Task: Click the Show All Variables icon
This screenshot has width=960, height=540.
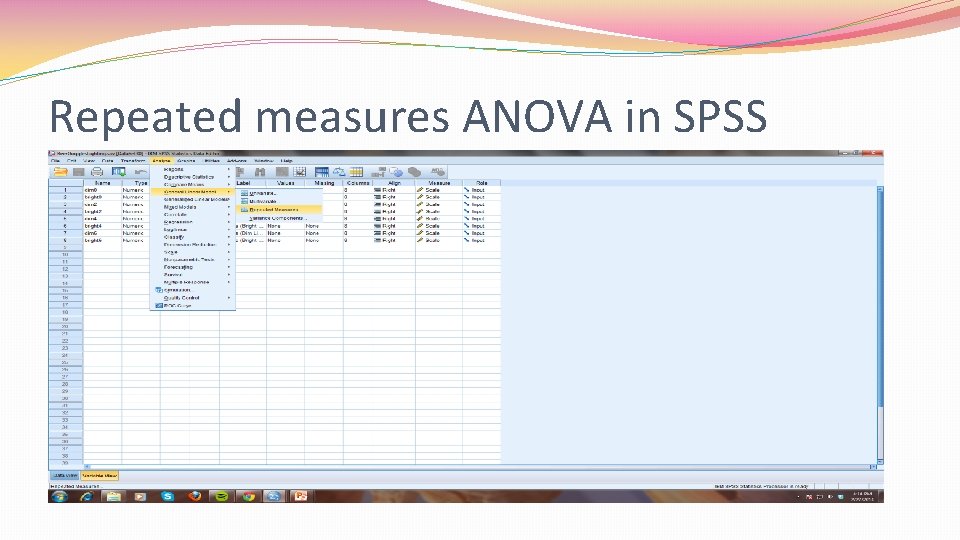Action: point(414,172)
